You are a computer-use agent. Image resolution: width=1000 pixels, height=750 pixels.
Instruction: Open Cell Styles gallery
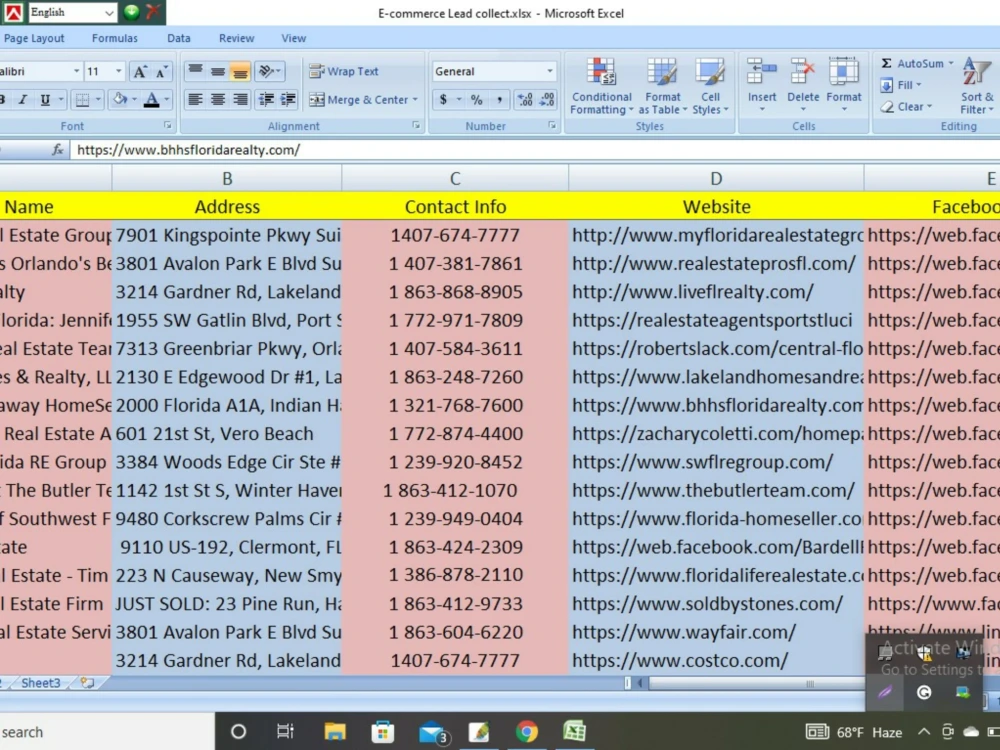tap(710, 87)
